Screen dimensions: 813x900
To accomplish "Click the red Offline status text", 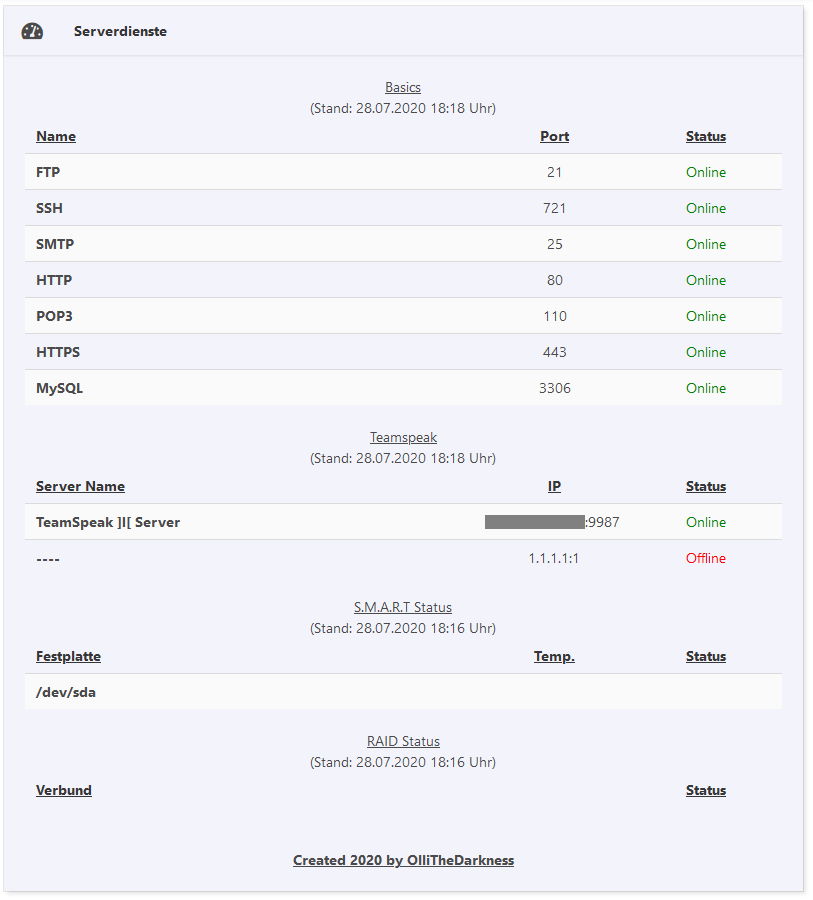I will point(705,558).
